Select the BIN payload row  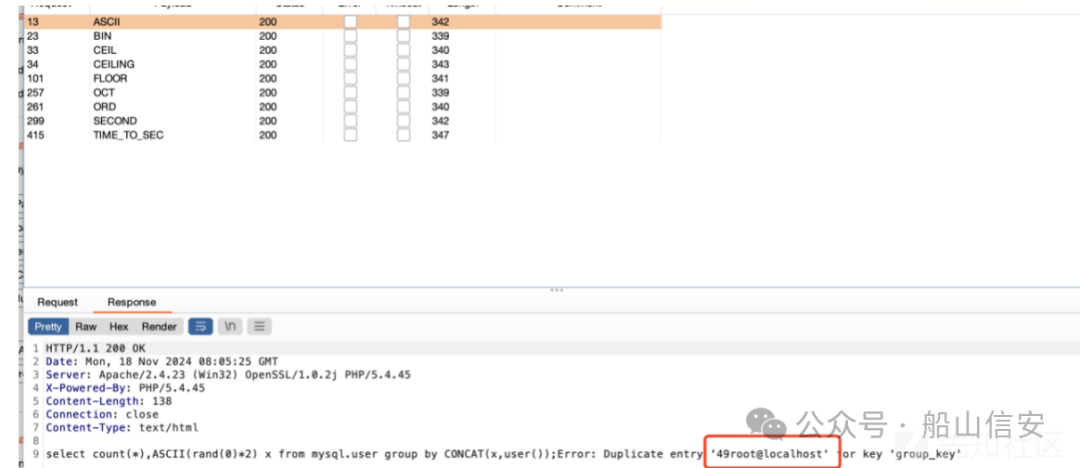click(343, 36)
